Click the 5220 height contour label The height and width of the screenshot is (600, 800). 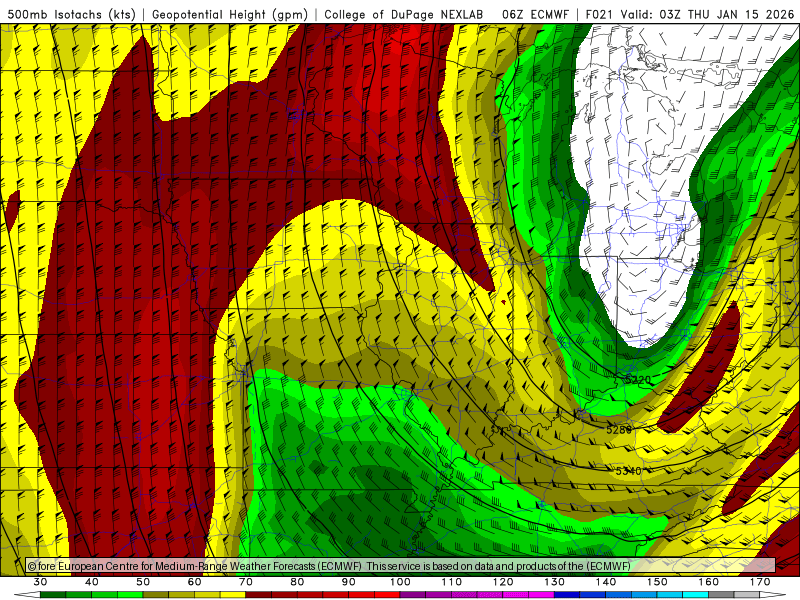coord(638,380)
